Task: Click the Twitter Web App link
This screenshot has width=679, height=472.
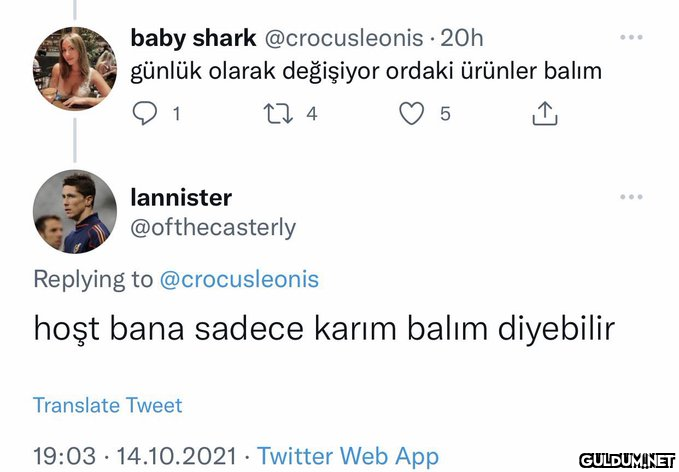Action: pos(348,456)
